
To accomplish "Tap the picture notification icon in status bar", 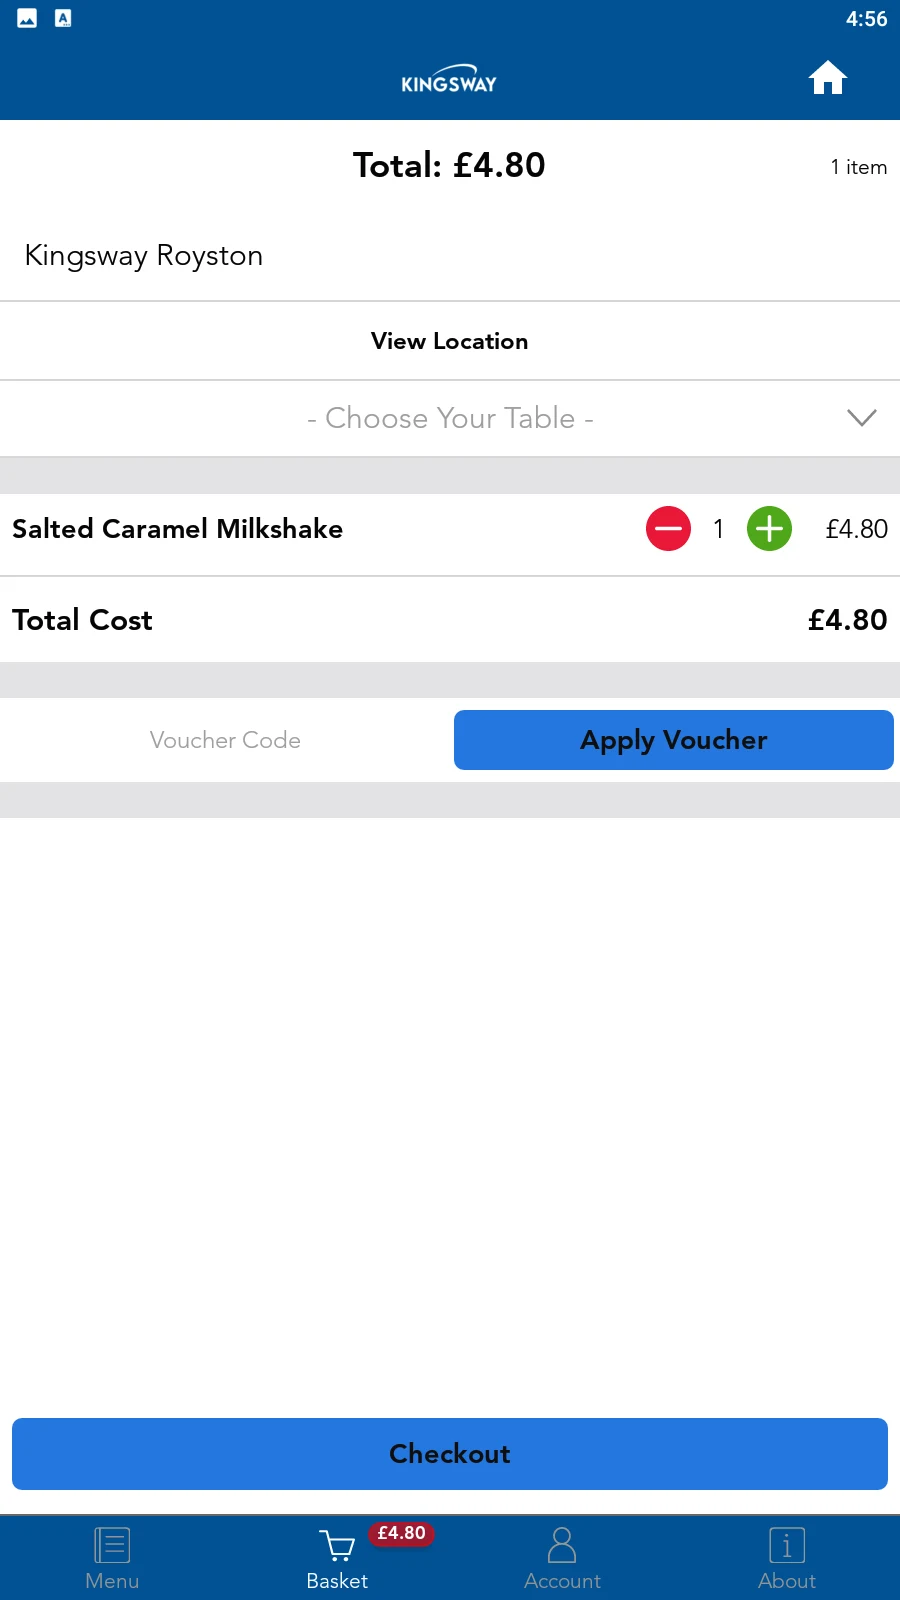I will point(27,18).
